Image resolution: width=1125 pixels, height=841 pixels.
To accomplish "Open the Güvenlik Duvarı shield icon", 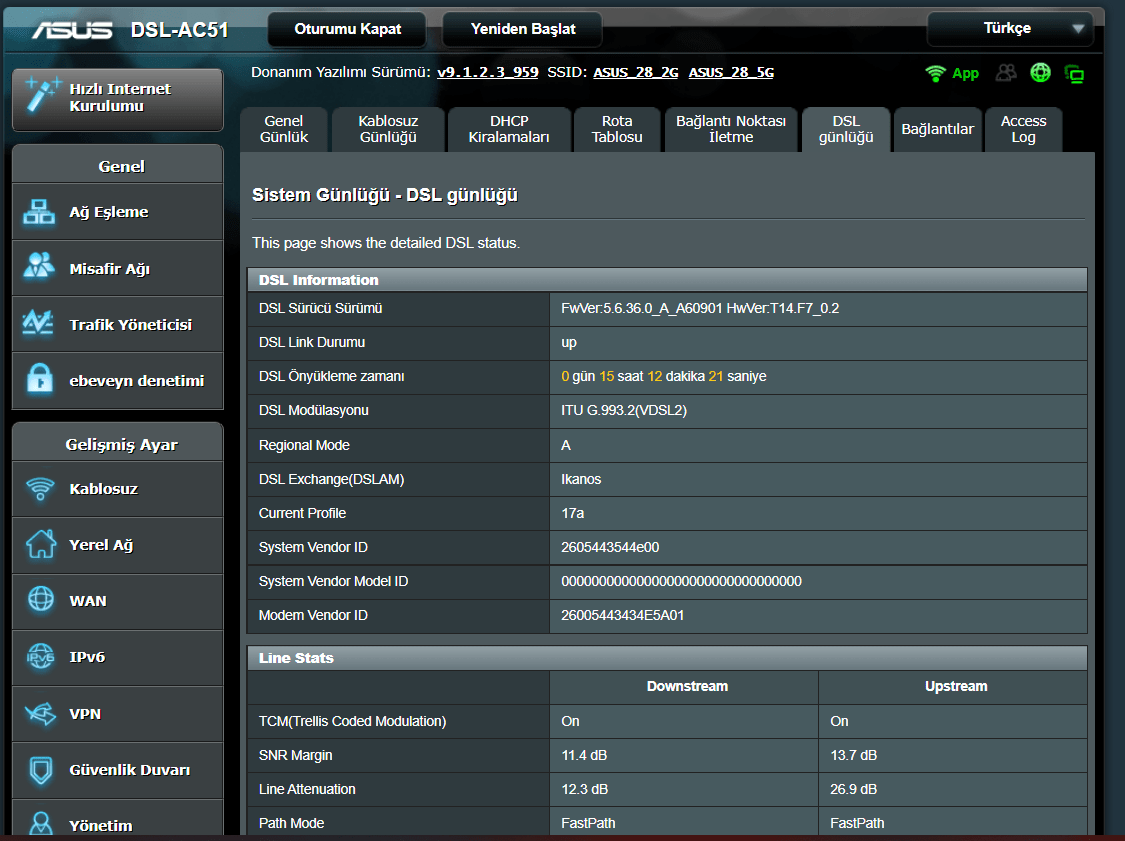I will [x=40, y=770].
